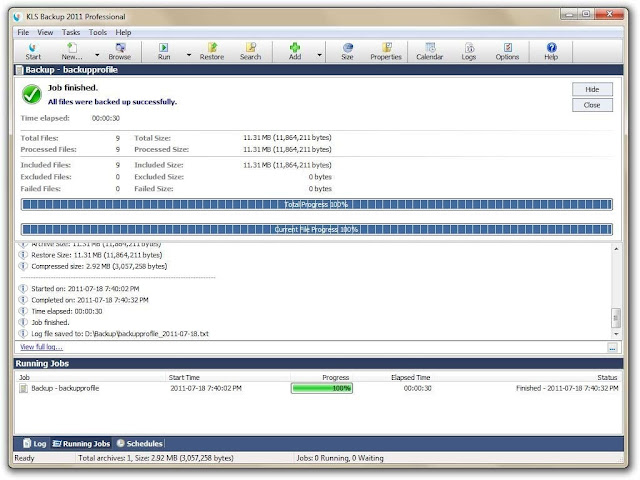Select the 'Completed on: 2011-07-18 7:40:32 PM' line

[90, 300]
